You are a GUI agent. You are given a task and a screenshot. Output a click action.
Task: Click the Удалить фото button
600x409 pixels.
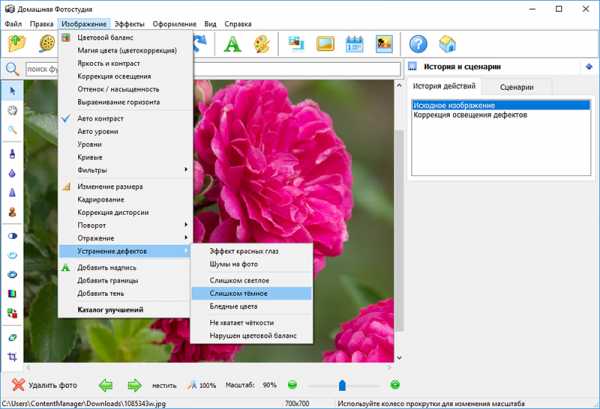(x=45, y=385)
